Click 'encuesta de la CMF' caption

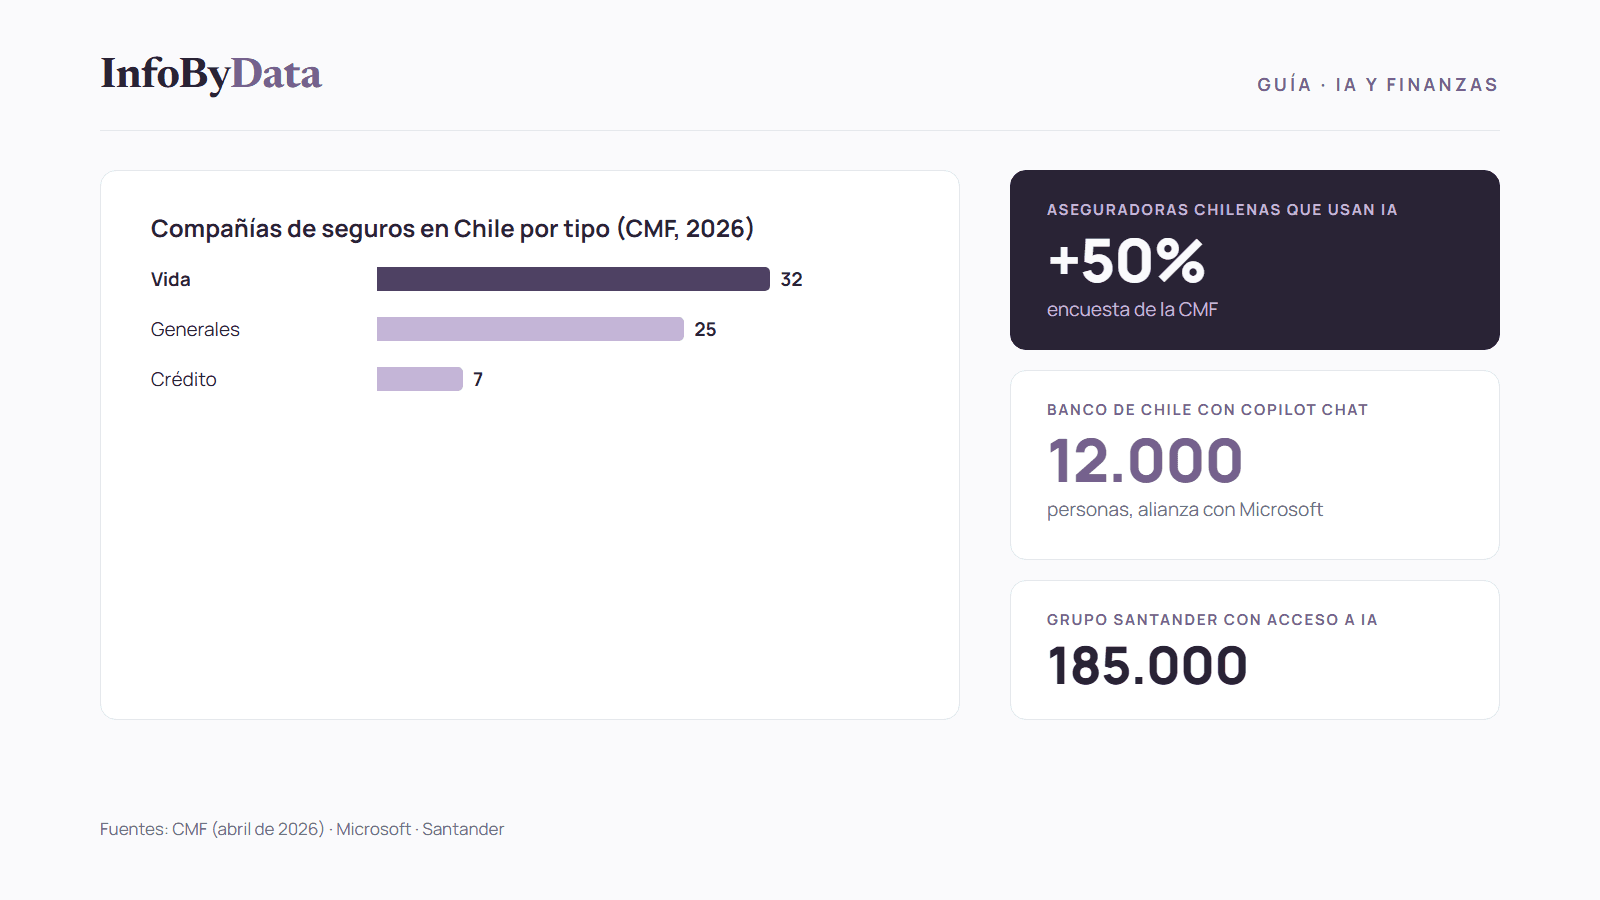point(1132,310)
